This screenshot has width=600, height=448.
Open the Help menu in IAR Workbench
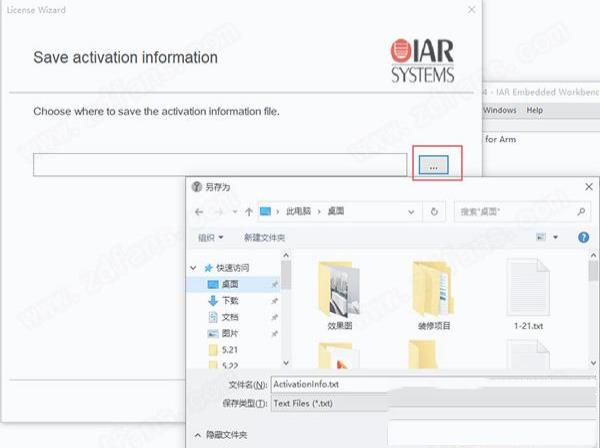535,109
